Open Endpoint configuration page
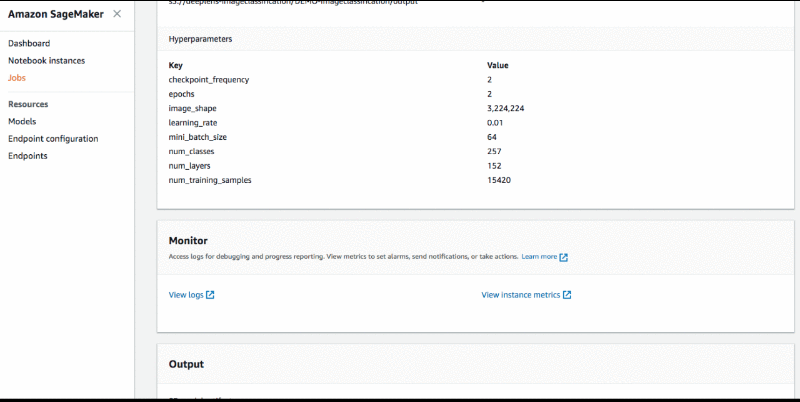This screenshot has width=800, height=402. pos(53,139)
